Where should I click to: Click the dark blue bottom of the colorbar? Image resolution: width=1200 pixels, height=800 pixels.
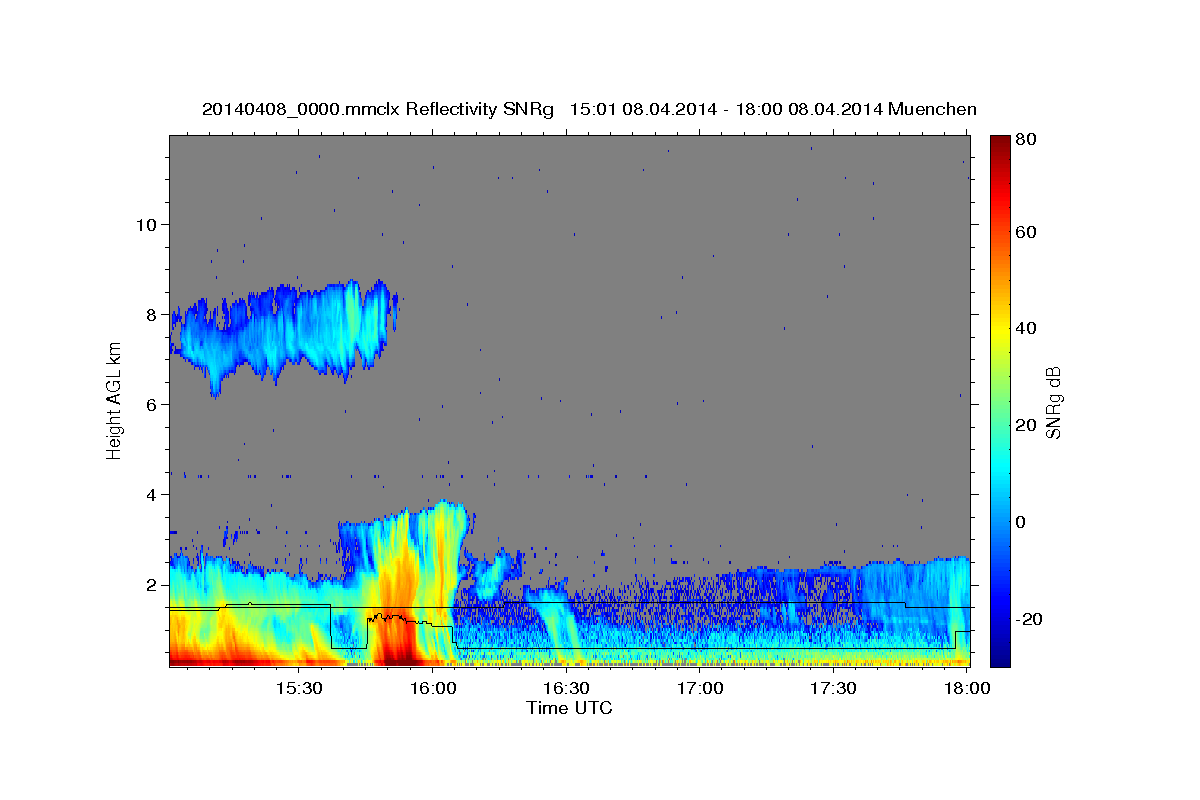tap(1000, 655)
